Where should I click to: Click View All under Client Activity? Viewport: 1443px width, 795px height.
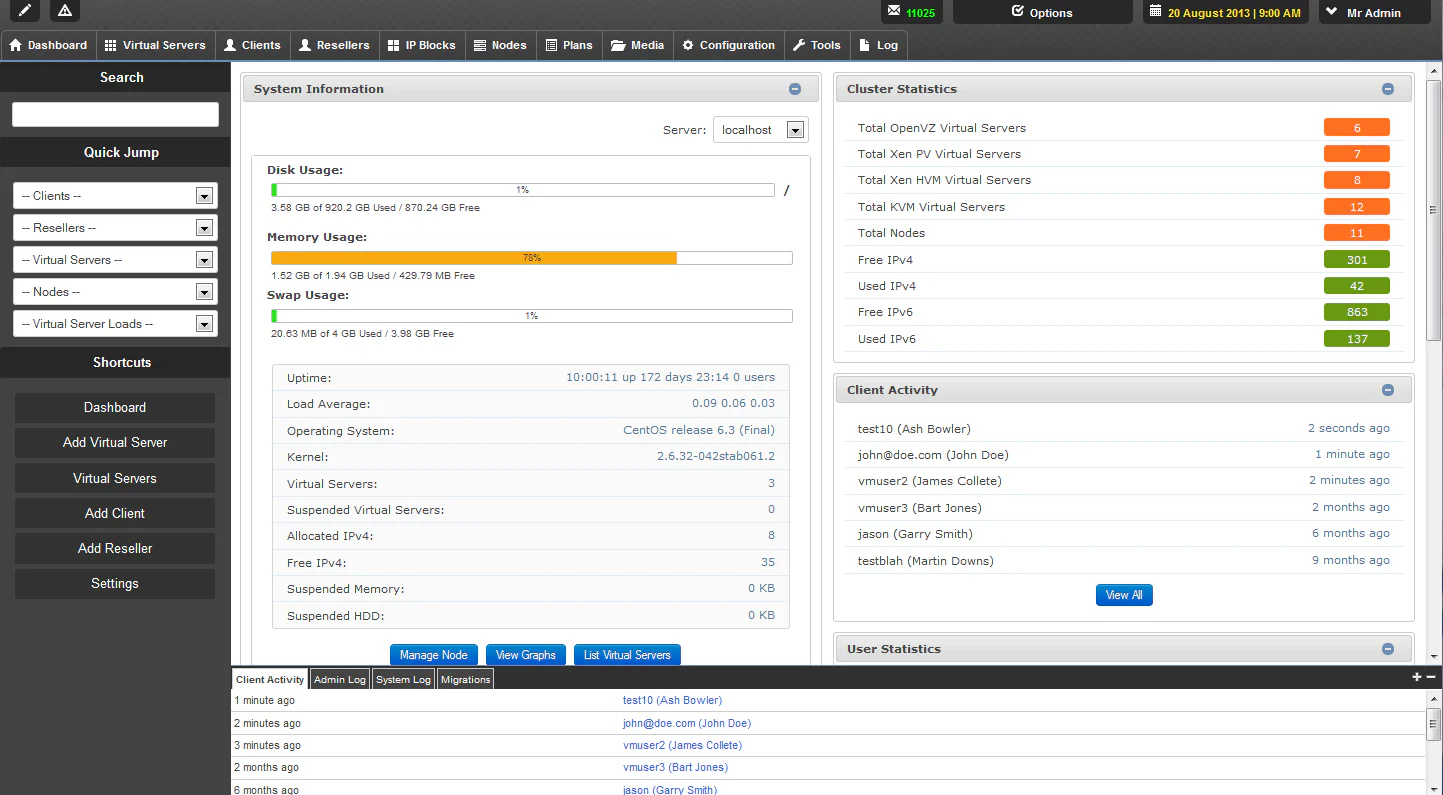[1124, 594]
